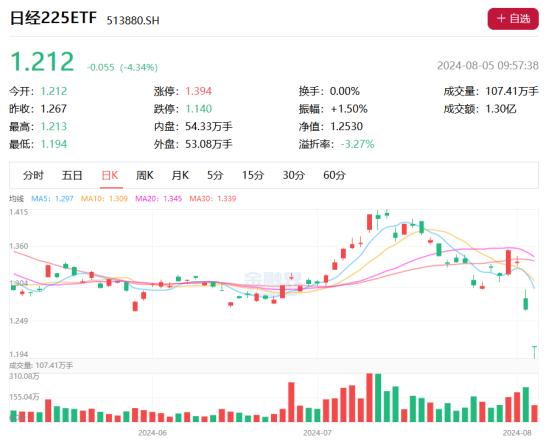Click the 日经225ETF title

53,18
